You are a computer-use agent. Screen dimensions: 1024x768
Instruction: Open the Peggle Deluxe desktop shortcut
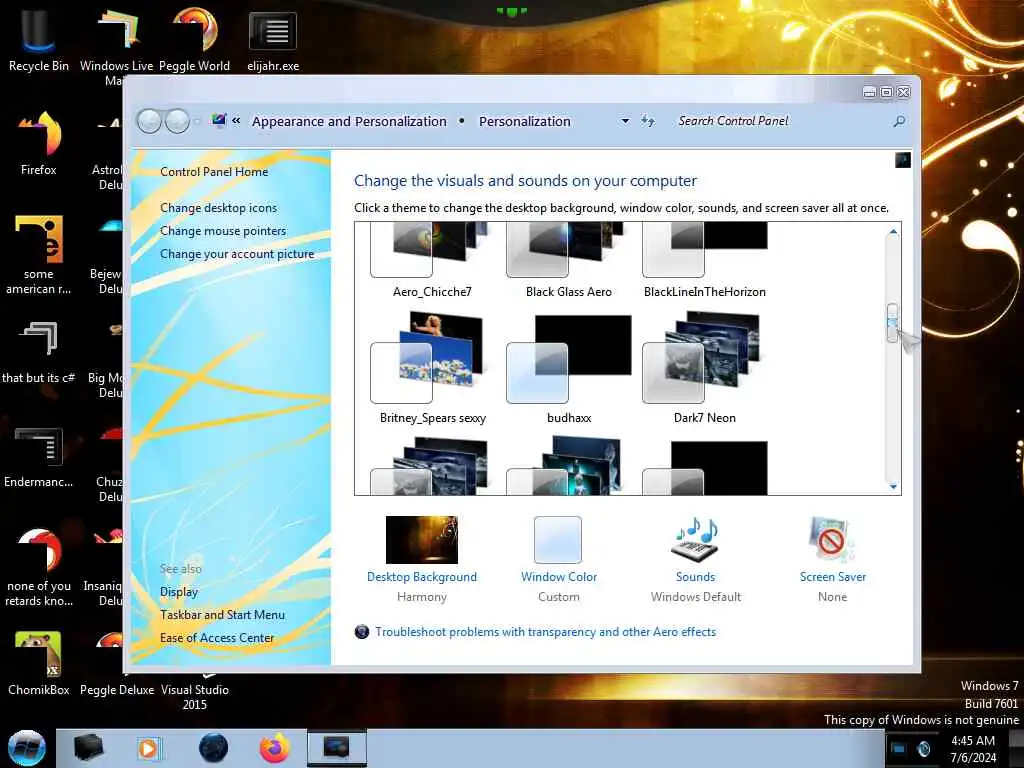[x=117, y=689]
